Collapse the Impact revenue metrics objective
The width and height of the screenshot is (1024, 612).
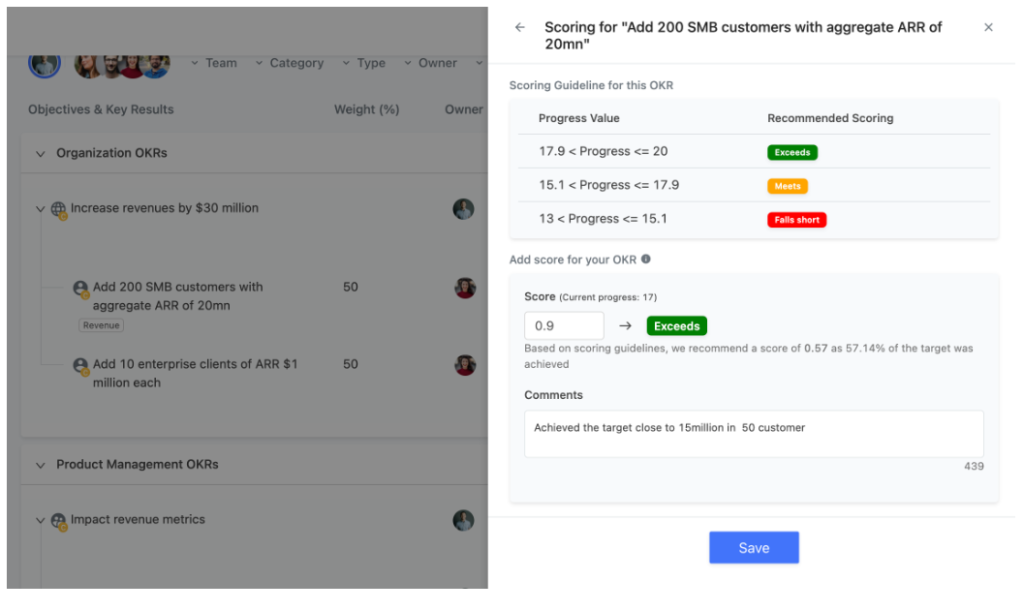[40, 521]
